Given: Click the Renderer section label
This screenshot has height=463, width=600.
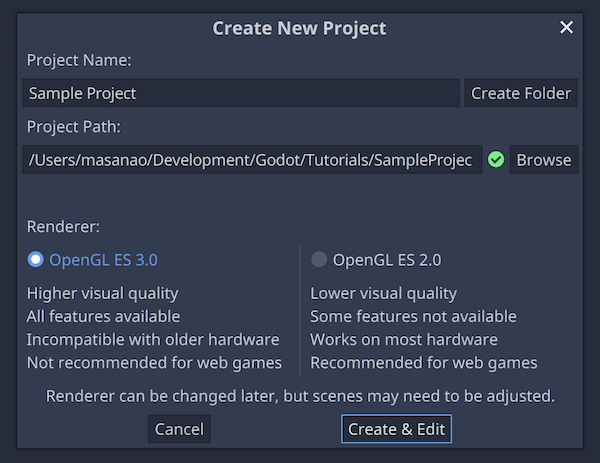Looking at the screenshot, I should coord(63,227).
